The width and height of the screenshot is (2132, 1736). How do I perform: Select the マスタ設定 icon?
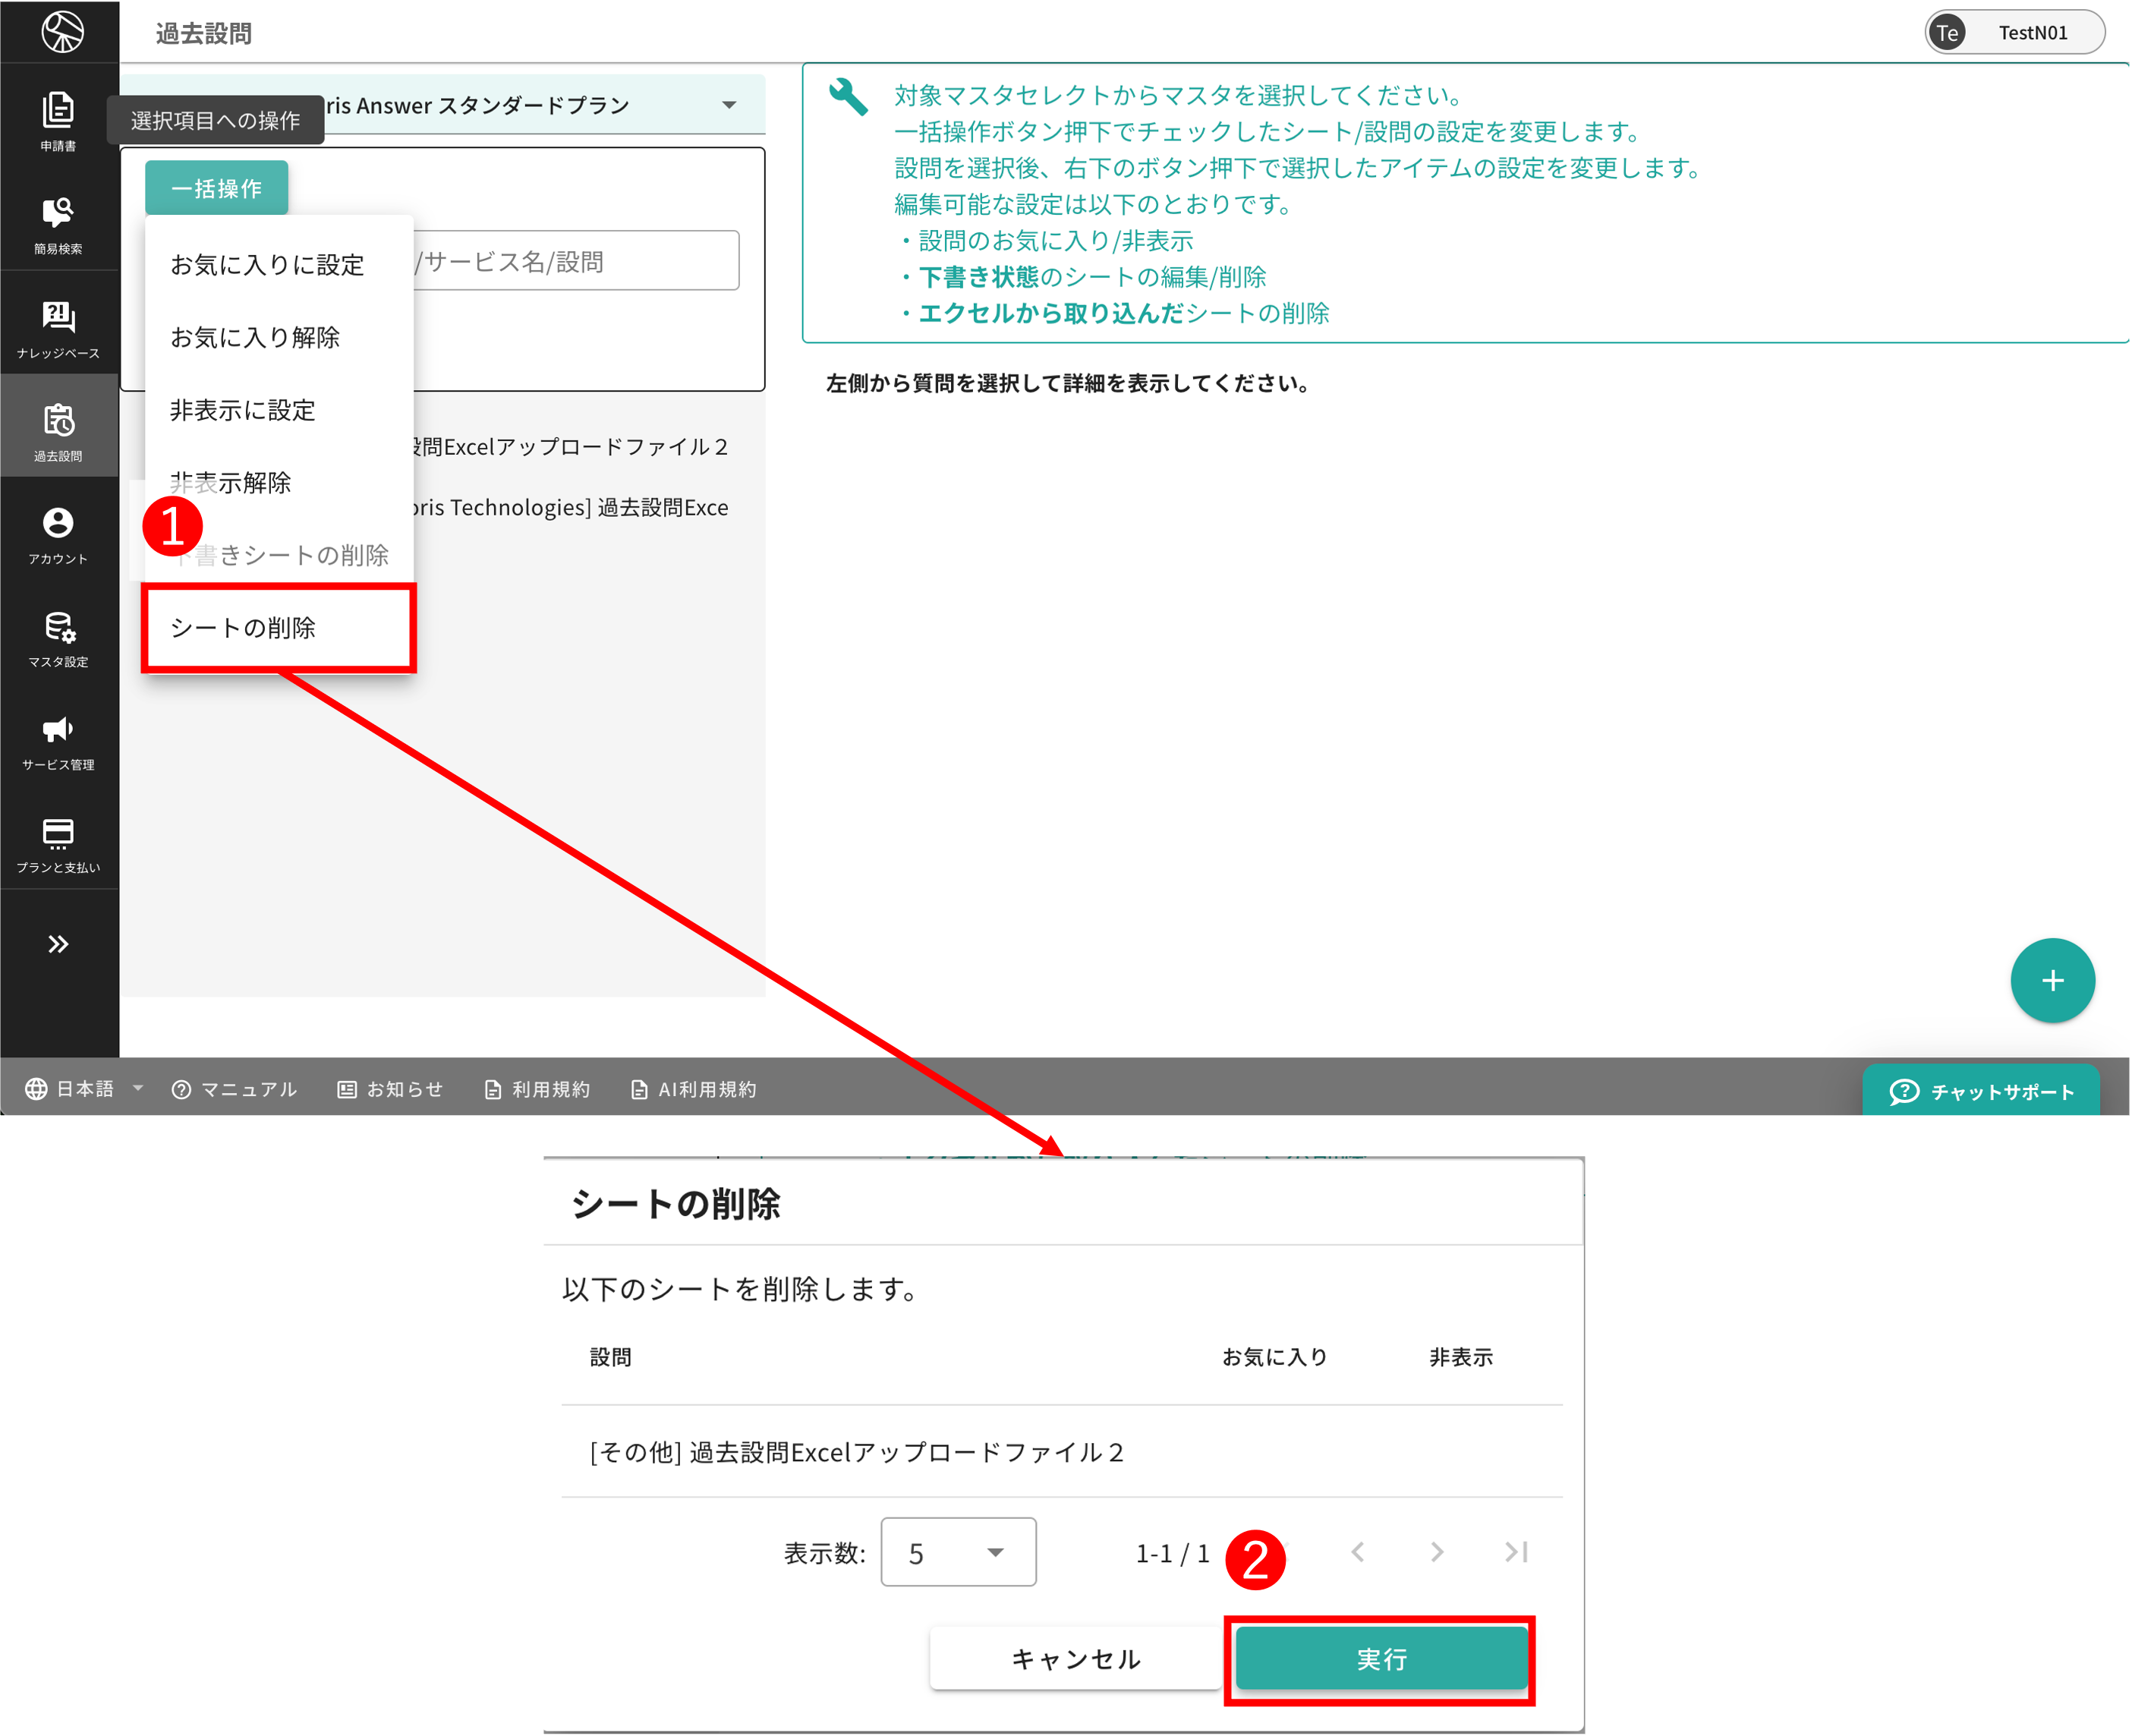tap(58, 638)
